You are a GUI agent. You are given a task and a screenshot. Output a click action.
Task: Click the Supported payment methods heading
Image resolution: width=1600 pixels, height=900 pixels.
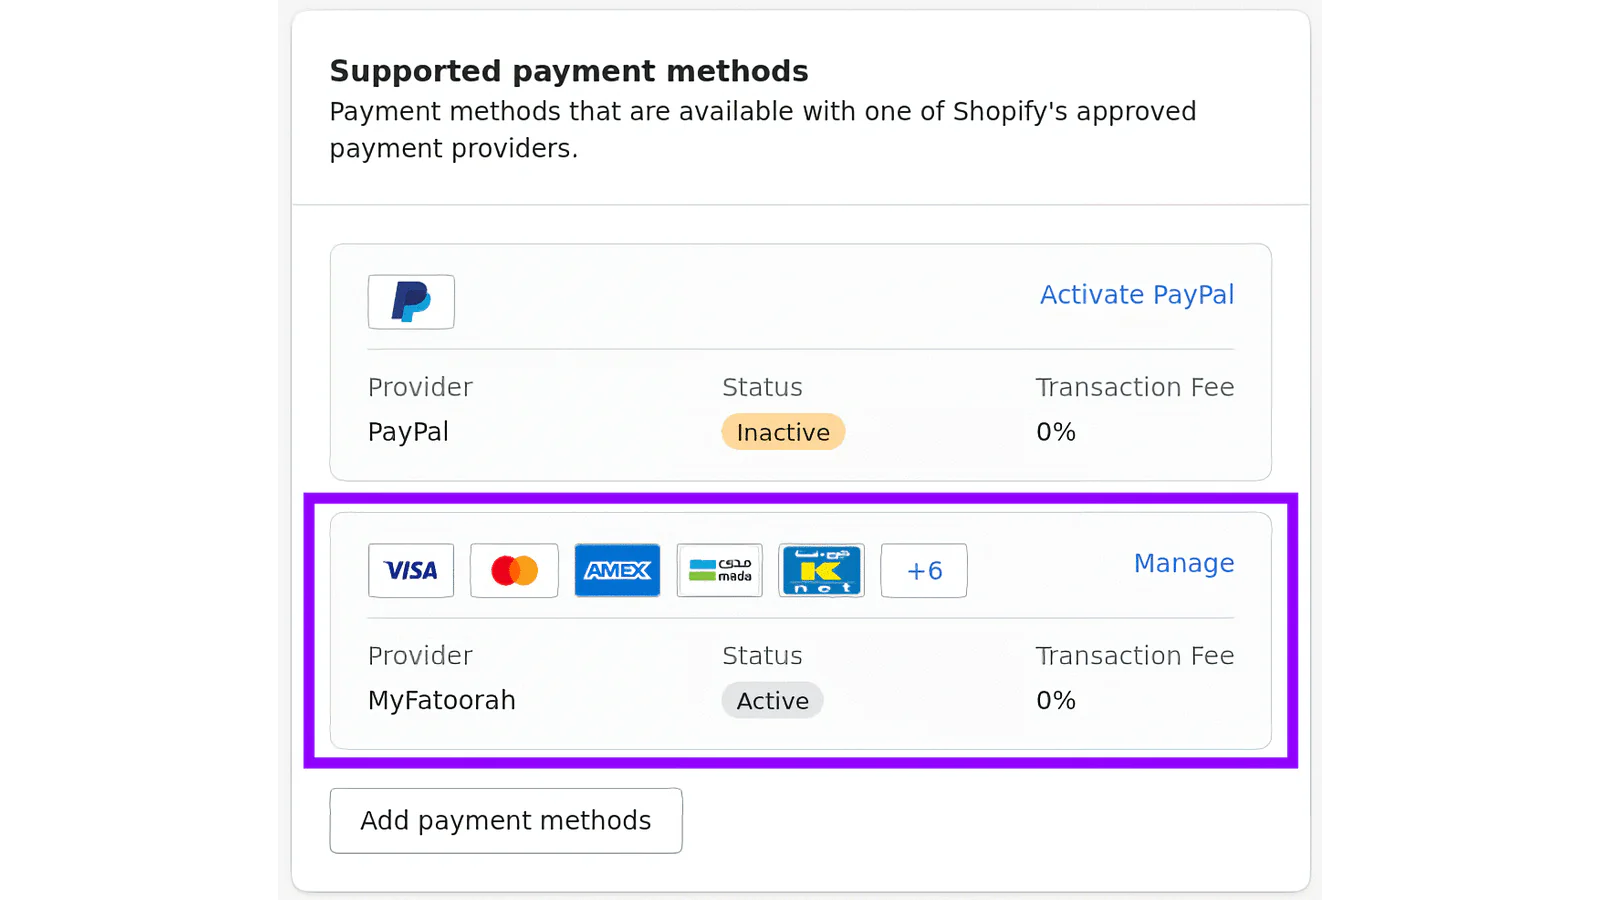pos(569,71)
